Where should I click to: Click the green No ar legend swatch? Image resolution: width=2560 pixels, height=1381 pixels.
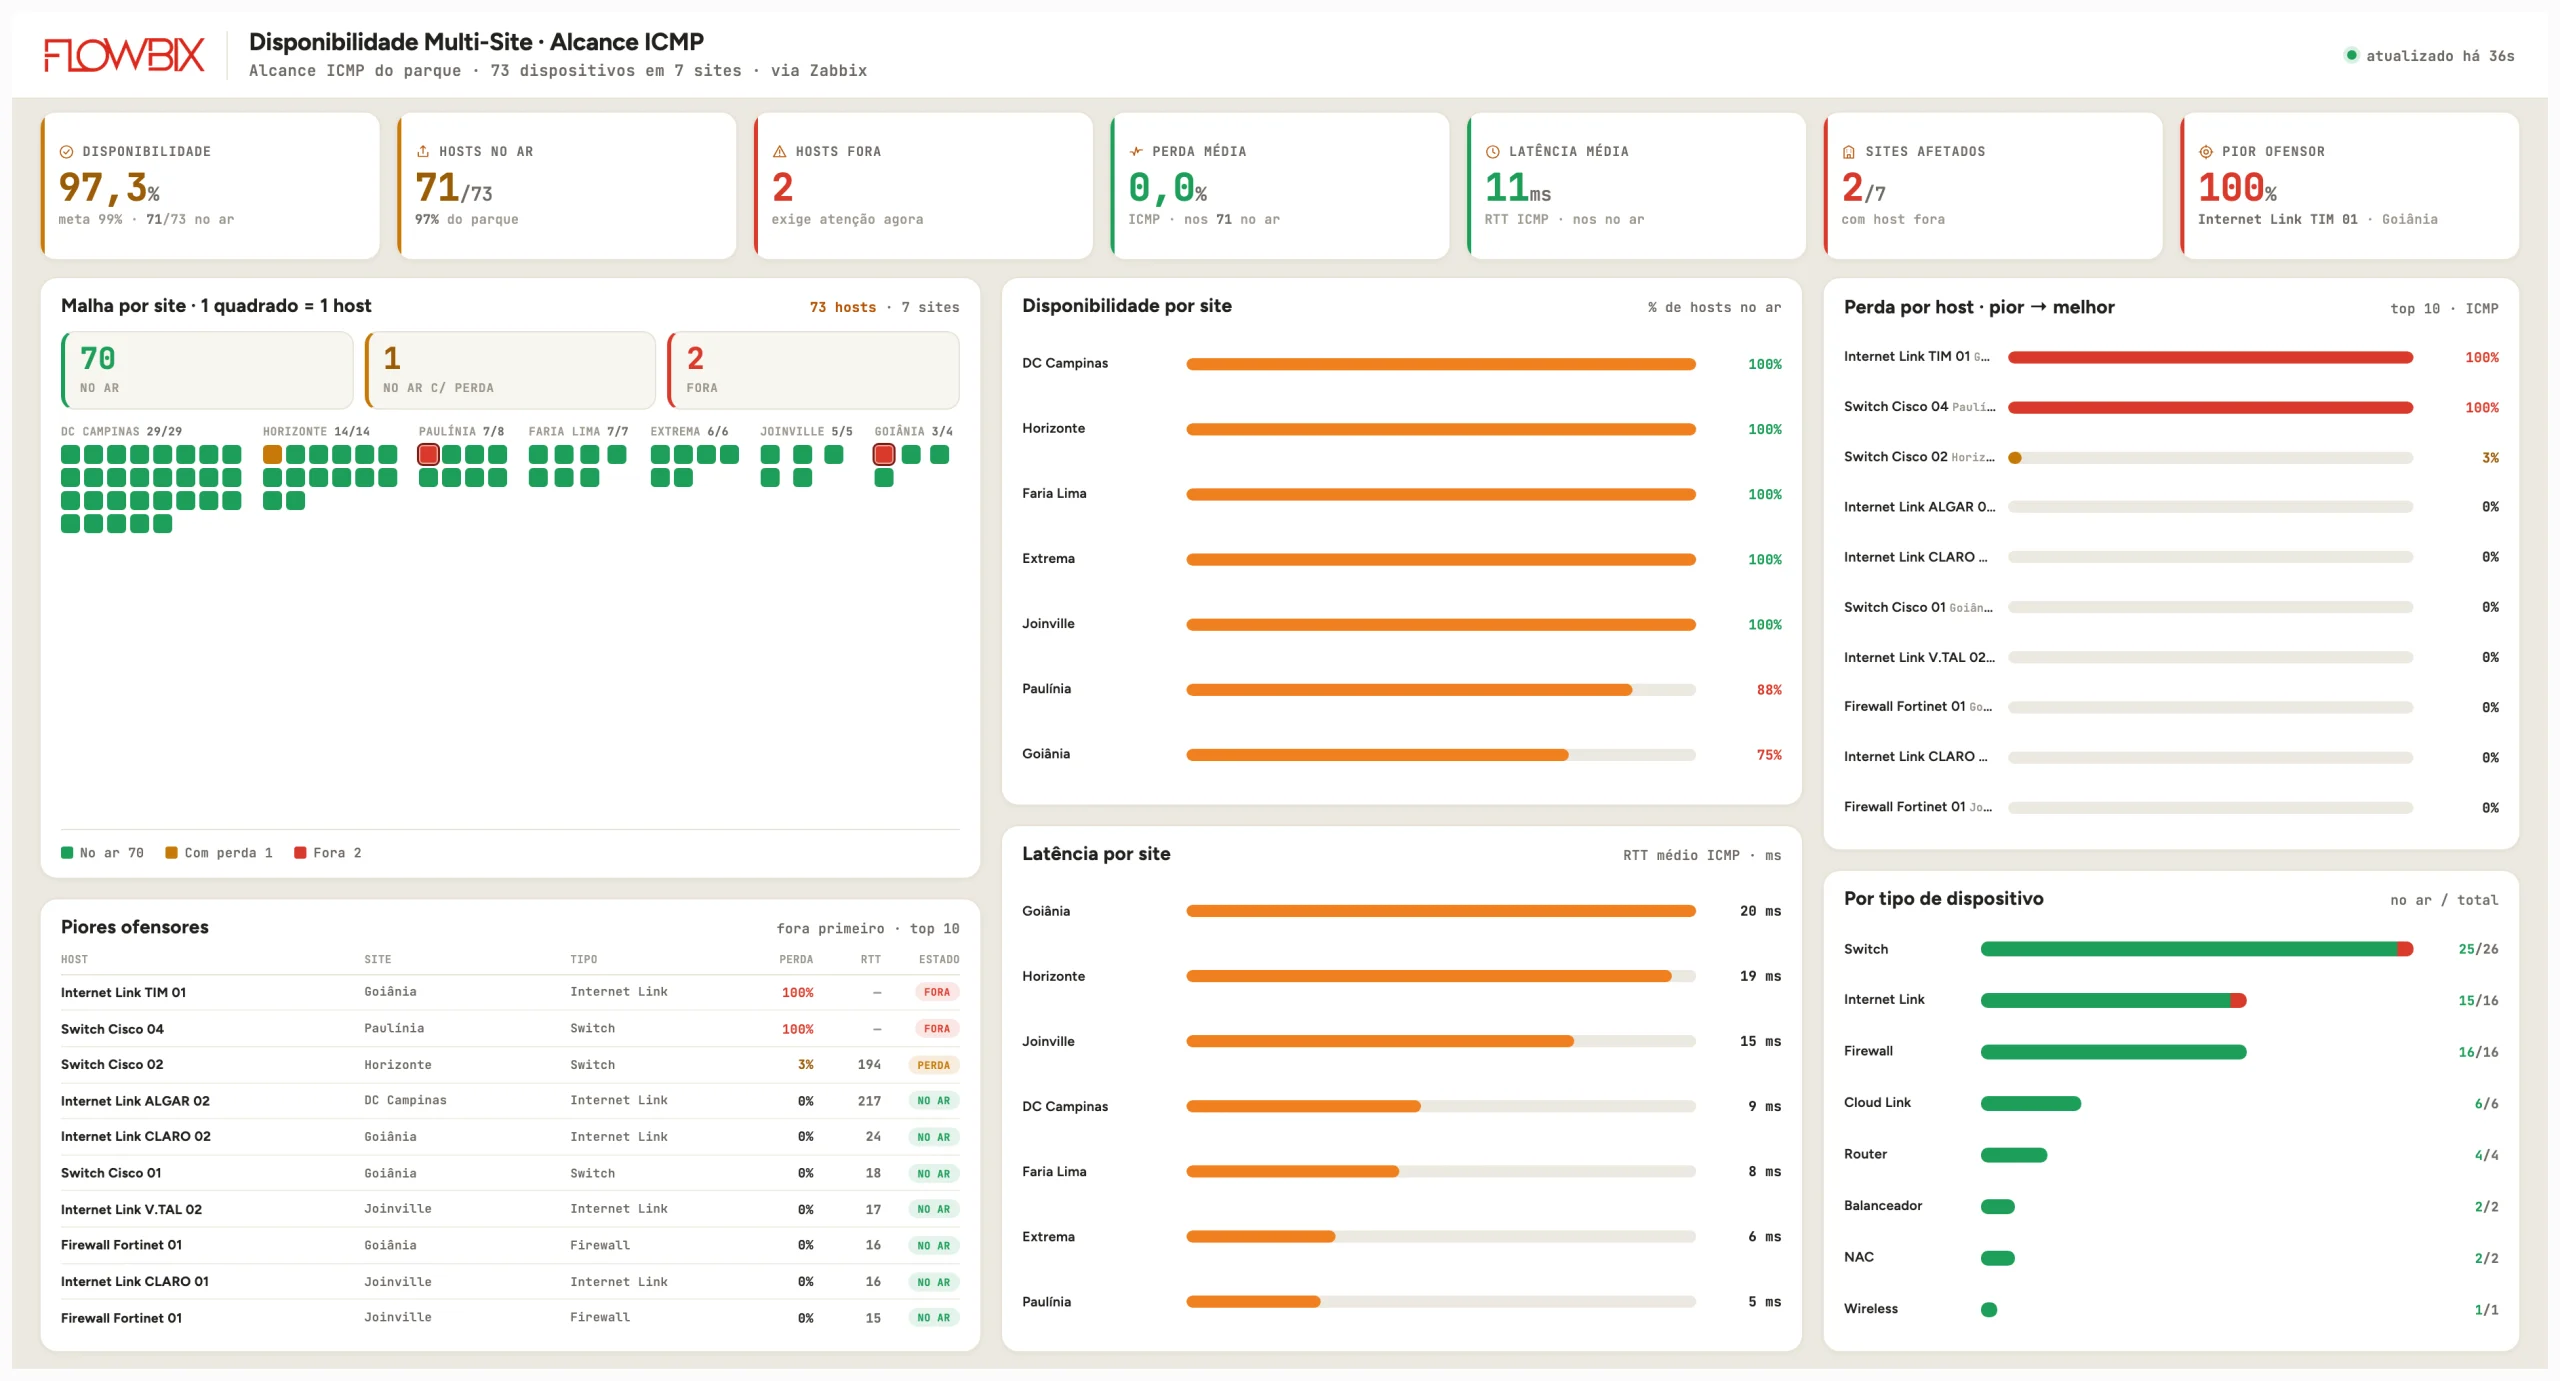tap(67, 853)
